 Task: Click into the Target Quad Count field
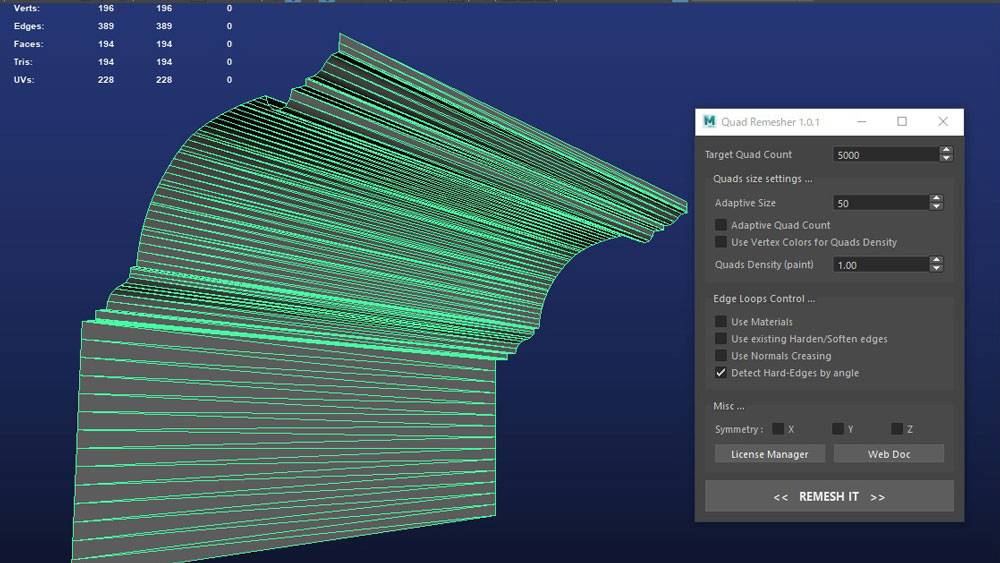pyautogui.click(x=884, y=155)
